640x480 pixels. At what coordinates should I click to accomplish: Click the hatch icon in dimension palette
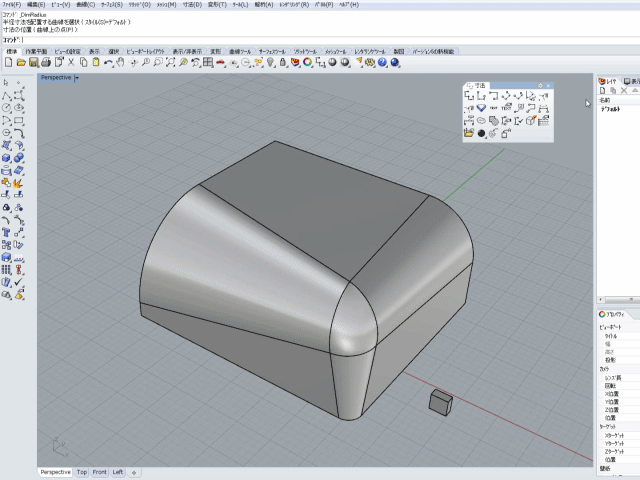[493, 121]
